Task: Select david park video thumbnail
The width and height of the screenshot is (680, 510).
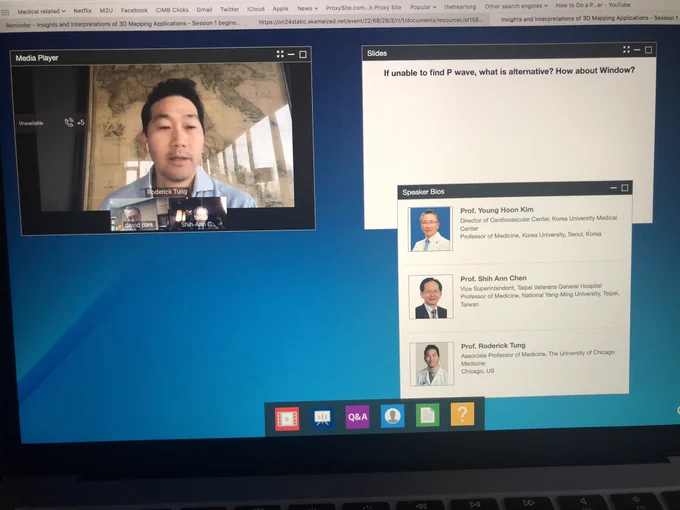Action: click(138, 214)
